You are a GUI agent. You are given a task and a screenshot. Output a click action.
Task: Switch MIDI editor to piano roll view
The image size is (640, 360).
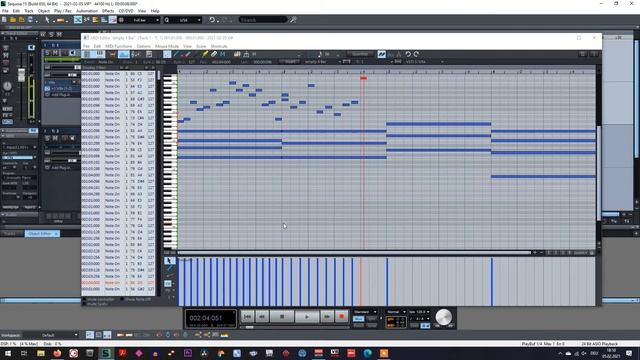pos(99,54)
